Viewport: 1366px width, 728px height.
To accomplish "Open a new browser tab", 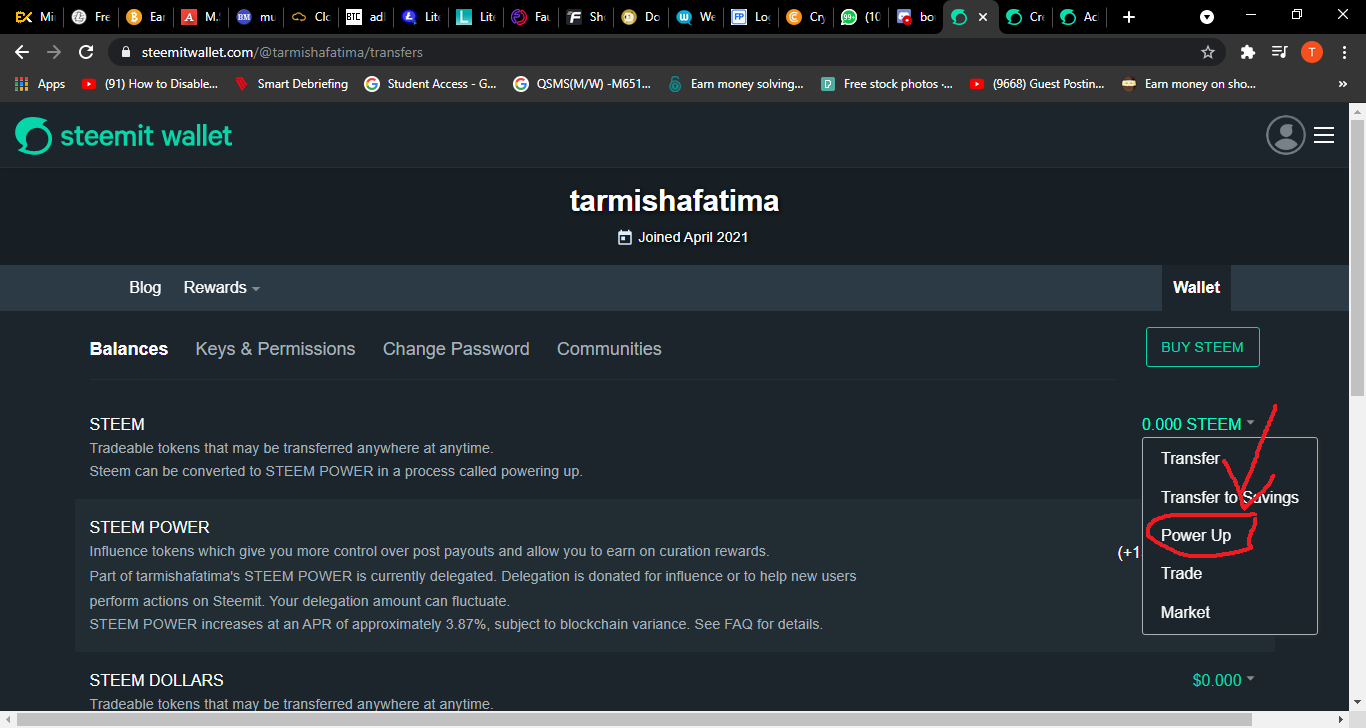I will tap(1129, 17).
